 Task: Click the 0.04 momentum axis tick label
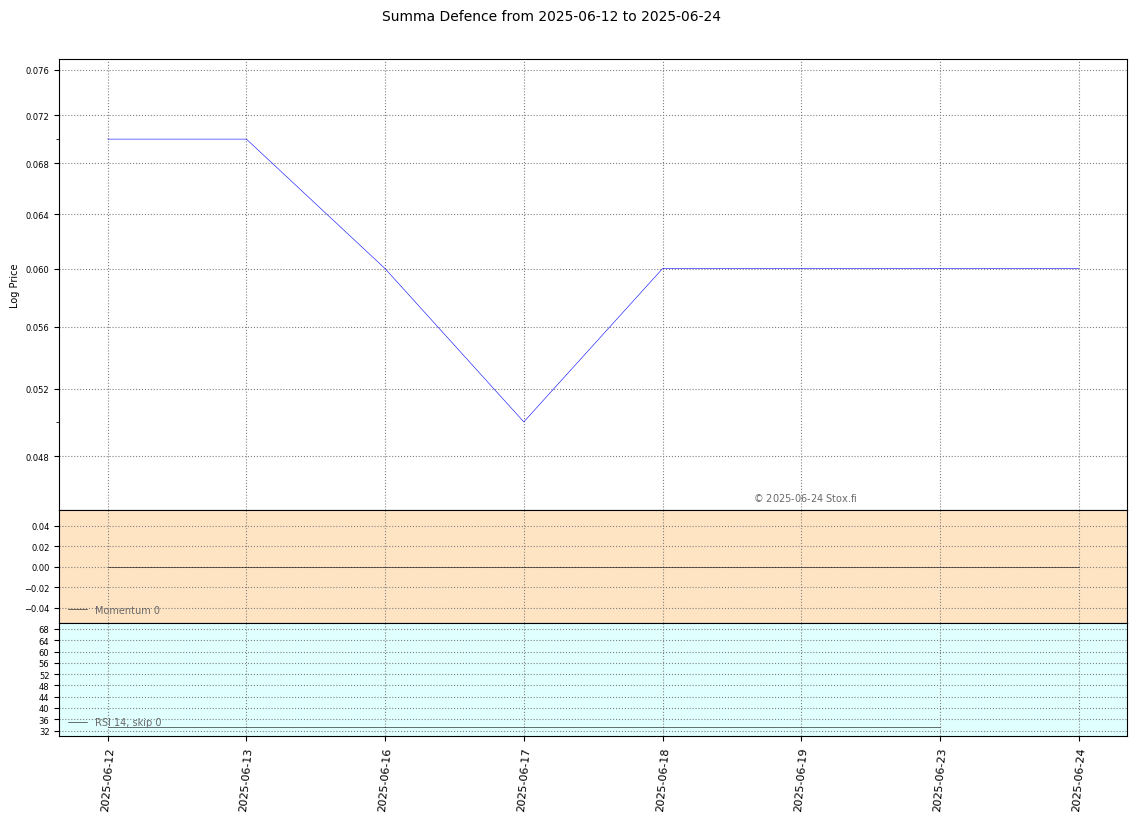click(41, 527)
